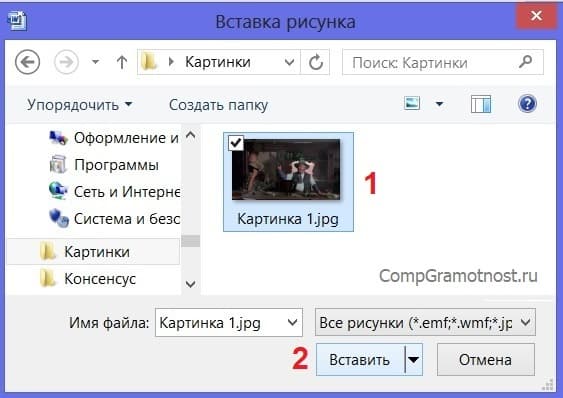This screenshot has height=398, width=563.
Task: Open the Все рисунки file type dropdown
Action: tap(425, 322)
